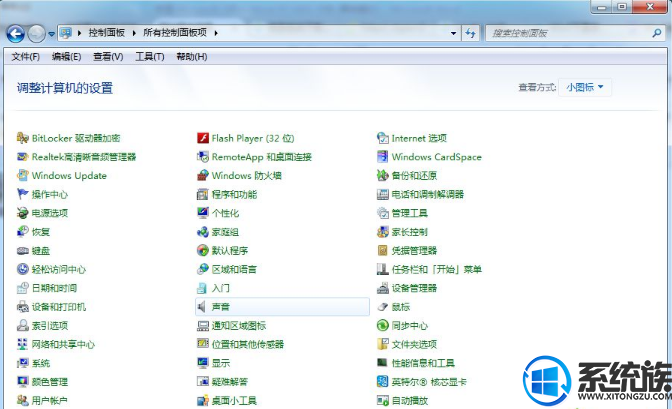This screenshot has height=409, width=672.
Task: Open the 文件(F) menu
Action: point(25,57)
